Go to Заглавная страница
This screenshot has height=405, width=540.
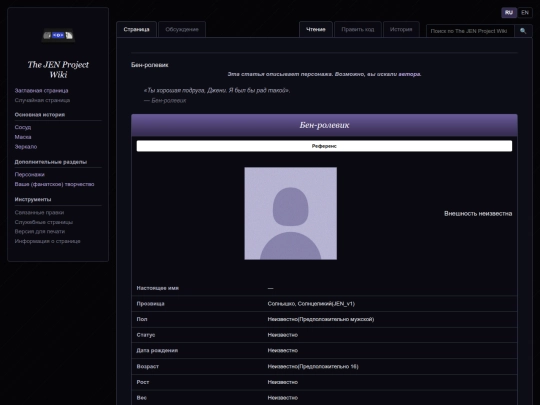[41, 91]
